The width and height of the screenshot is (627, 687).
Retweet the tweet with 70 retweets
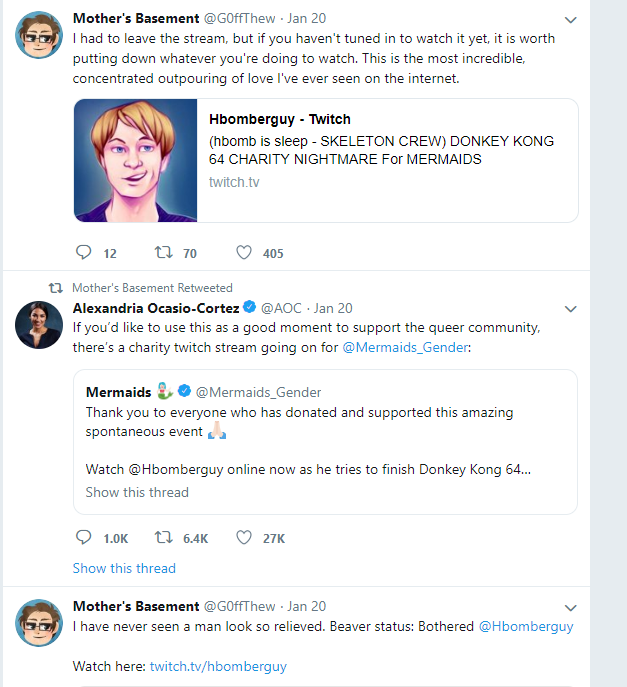[163, 252]
